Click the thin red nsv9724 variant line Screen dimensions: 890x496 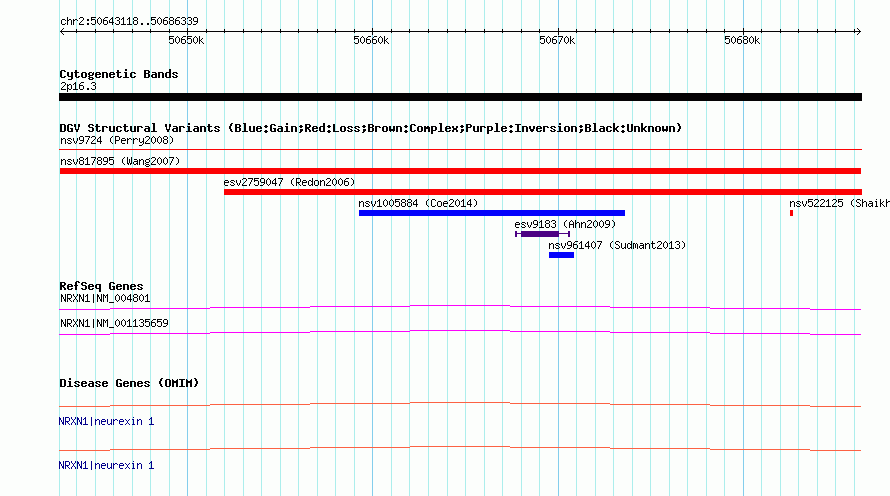tap(460, 149)
